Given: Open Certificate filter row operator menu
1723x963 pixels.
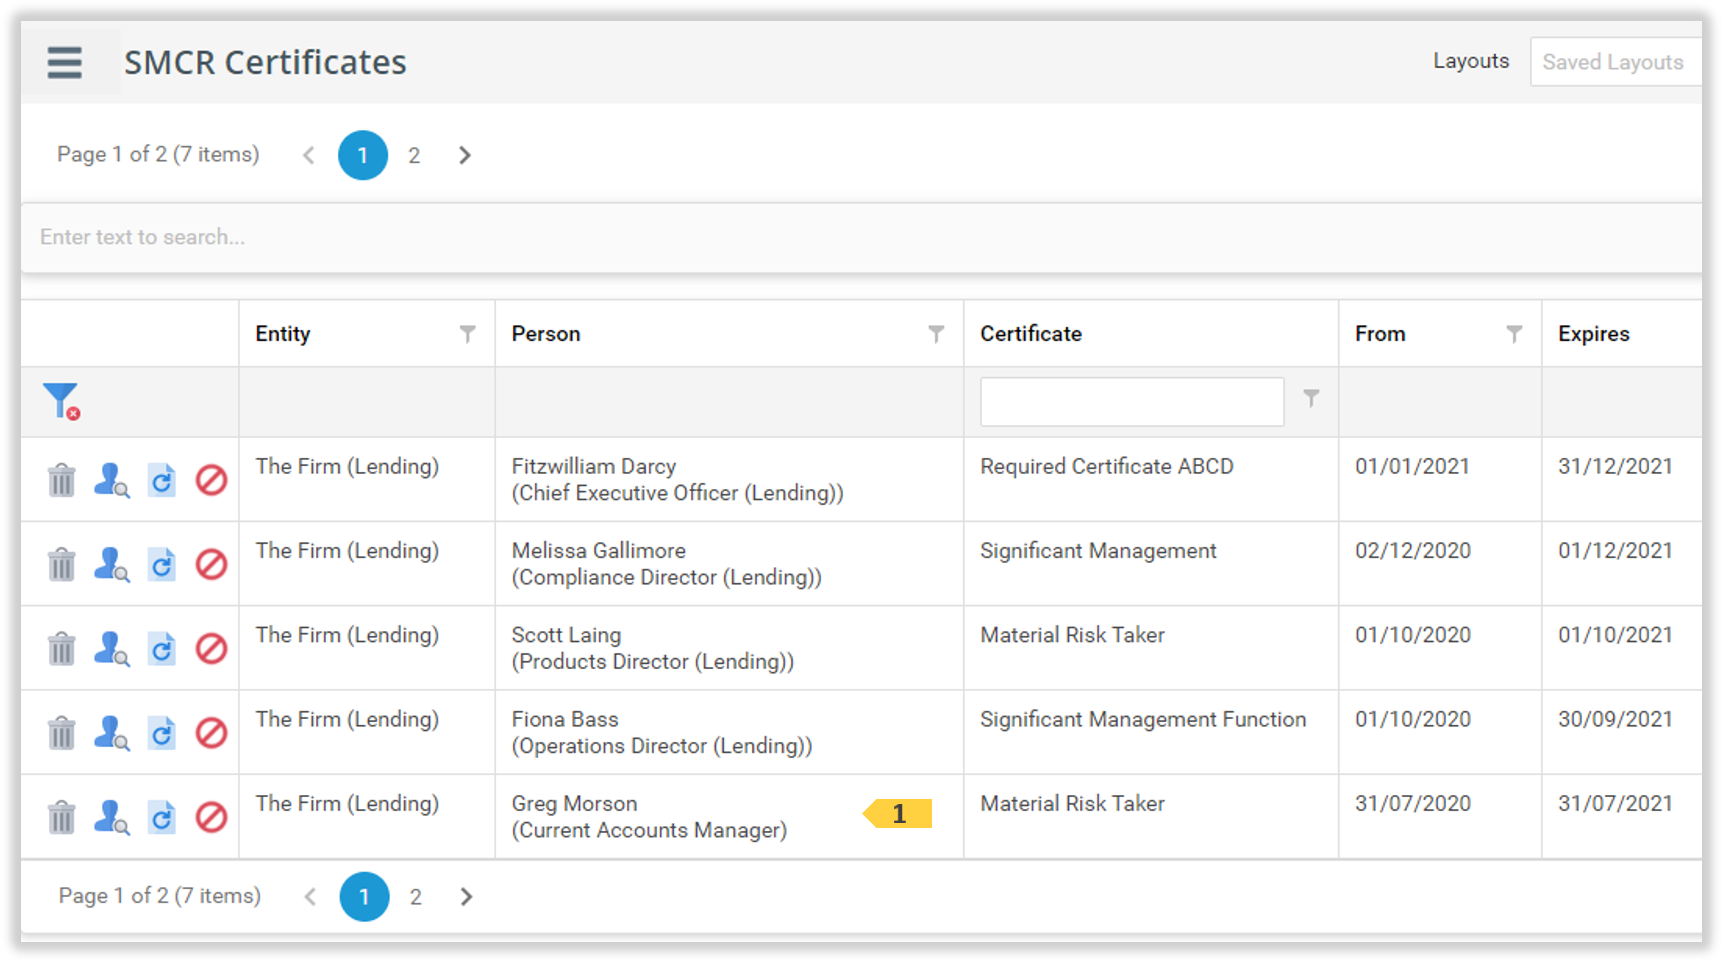Looking at the screenshot, I should pos(1311,399).
